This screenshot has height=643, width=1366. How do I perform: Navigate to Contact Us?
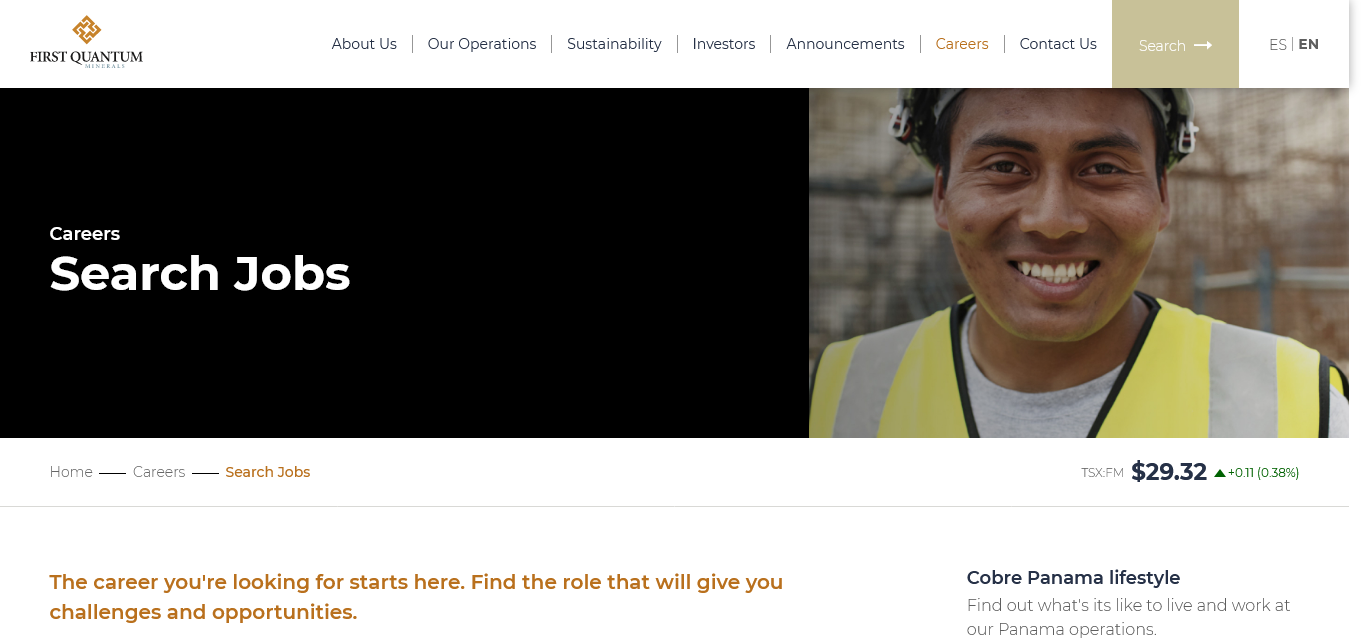pyautogui.click(x=1057, y=44)
